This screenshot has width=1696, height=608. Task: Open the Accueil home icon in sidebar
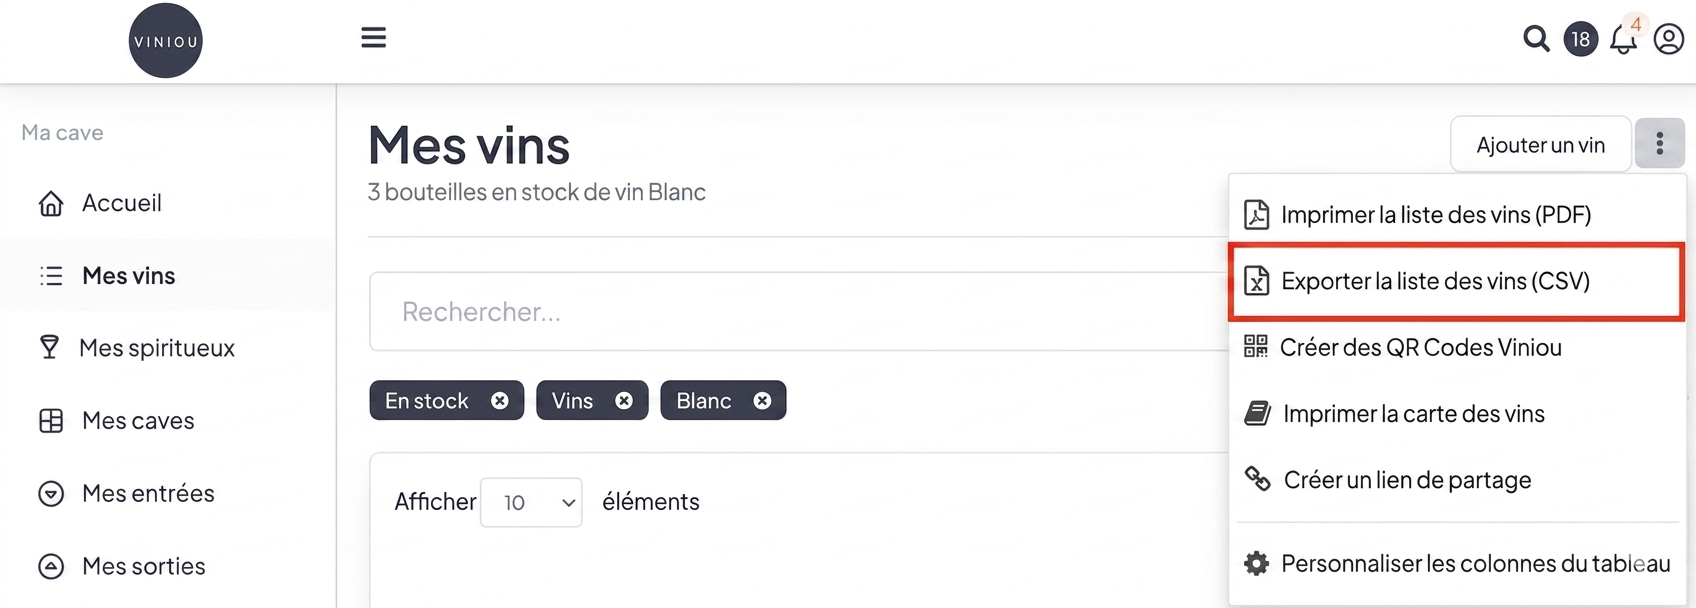click(x=50, y=203)
